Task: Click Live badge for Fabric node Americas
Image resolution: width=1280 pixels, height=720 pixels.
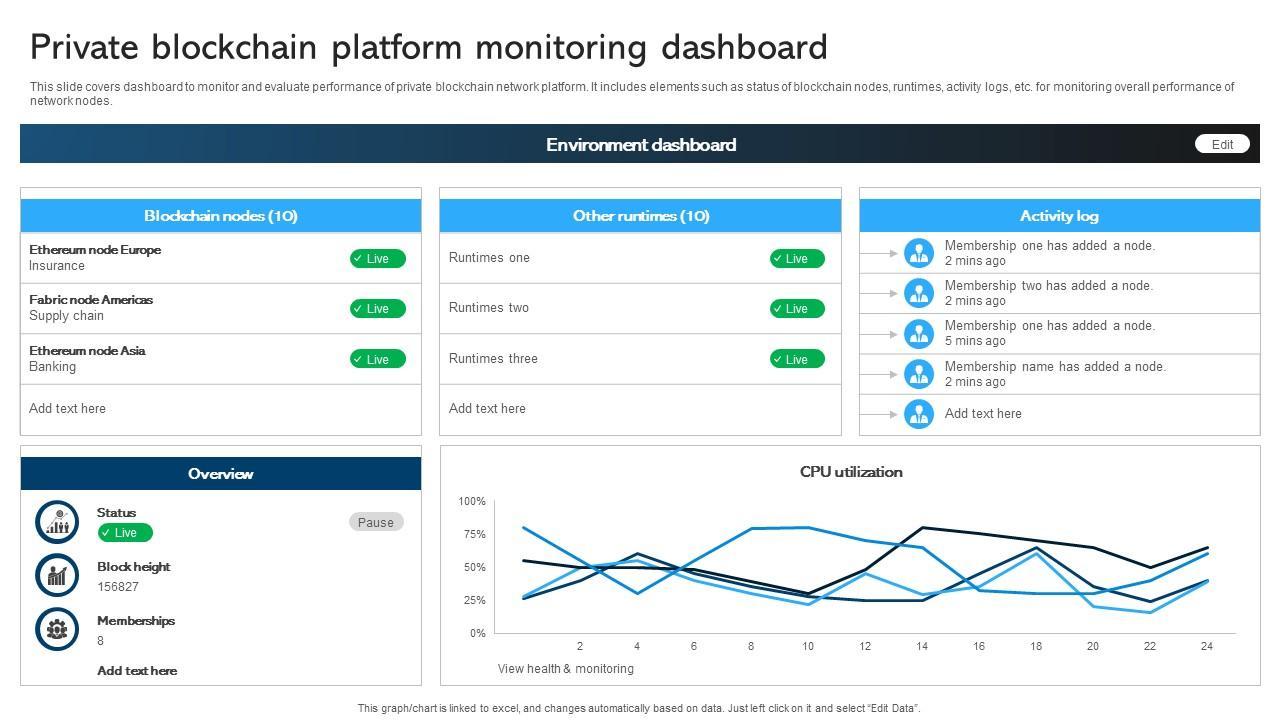Action: coord(378,308)
